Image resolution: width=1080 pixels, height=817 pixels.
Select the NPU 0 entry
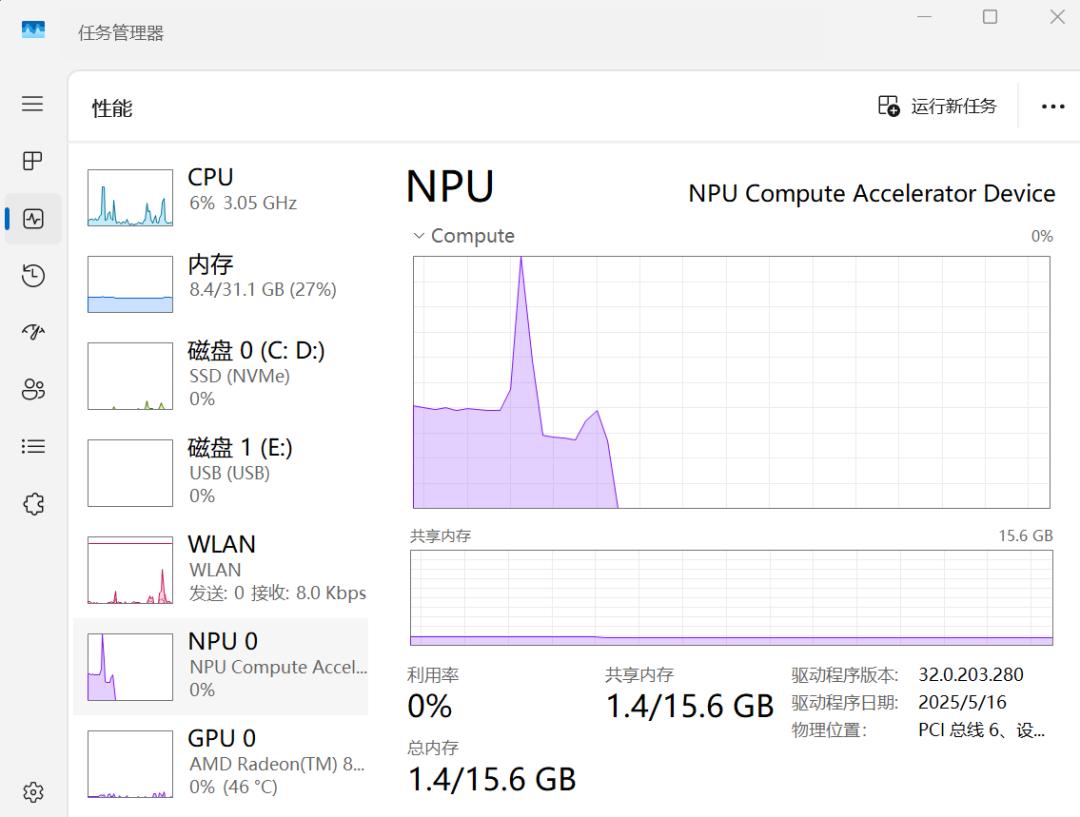pyautogui.click(x=220, y=667)
